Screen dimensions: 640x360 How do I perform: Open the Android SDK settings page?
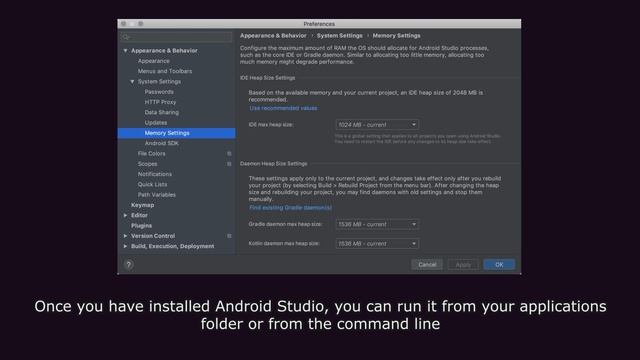click(161, 143)
